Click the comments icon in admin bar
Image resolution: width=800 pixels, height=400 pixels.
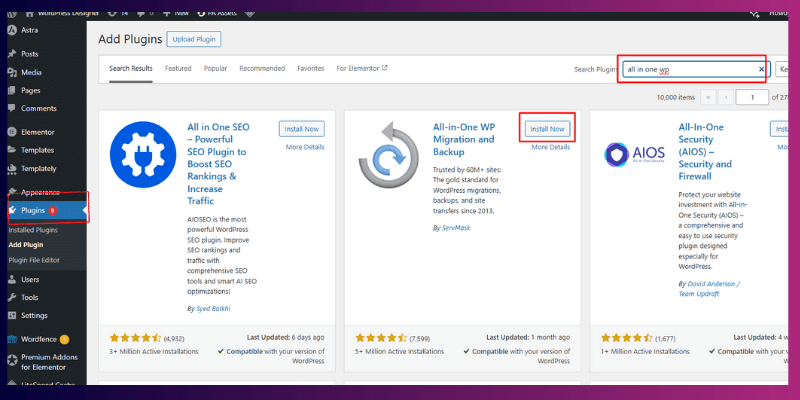click(140, 14)
